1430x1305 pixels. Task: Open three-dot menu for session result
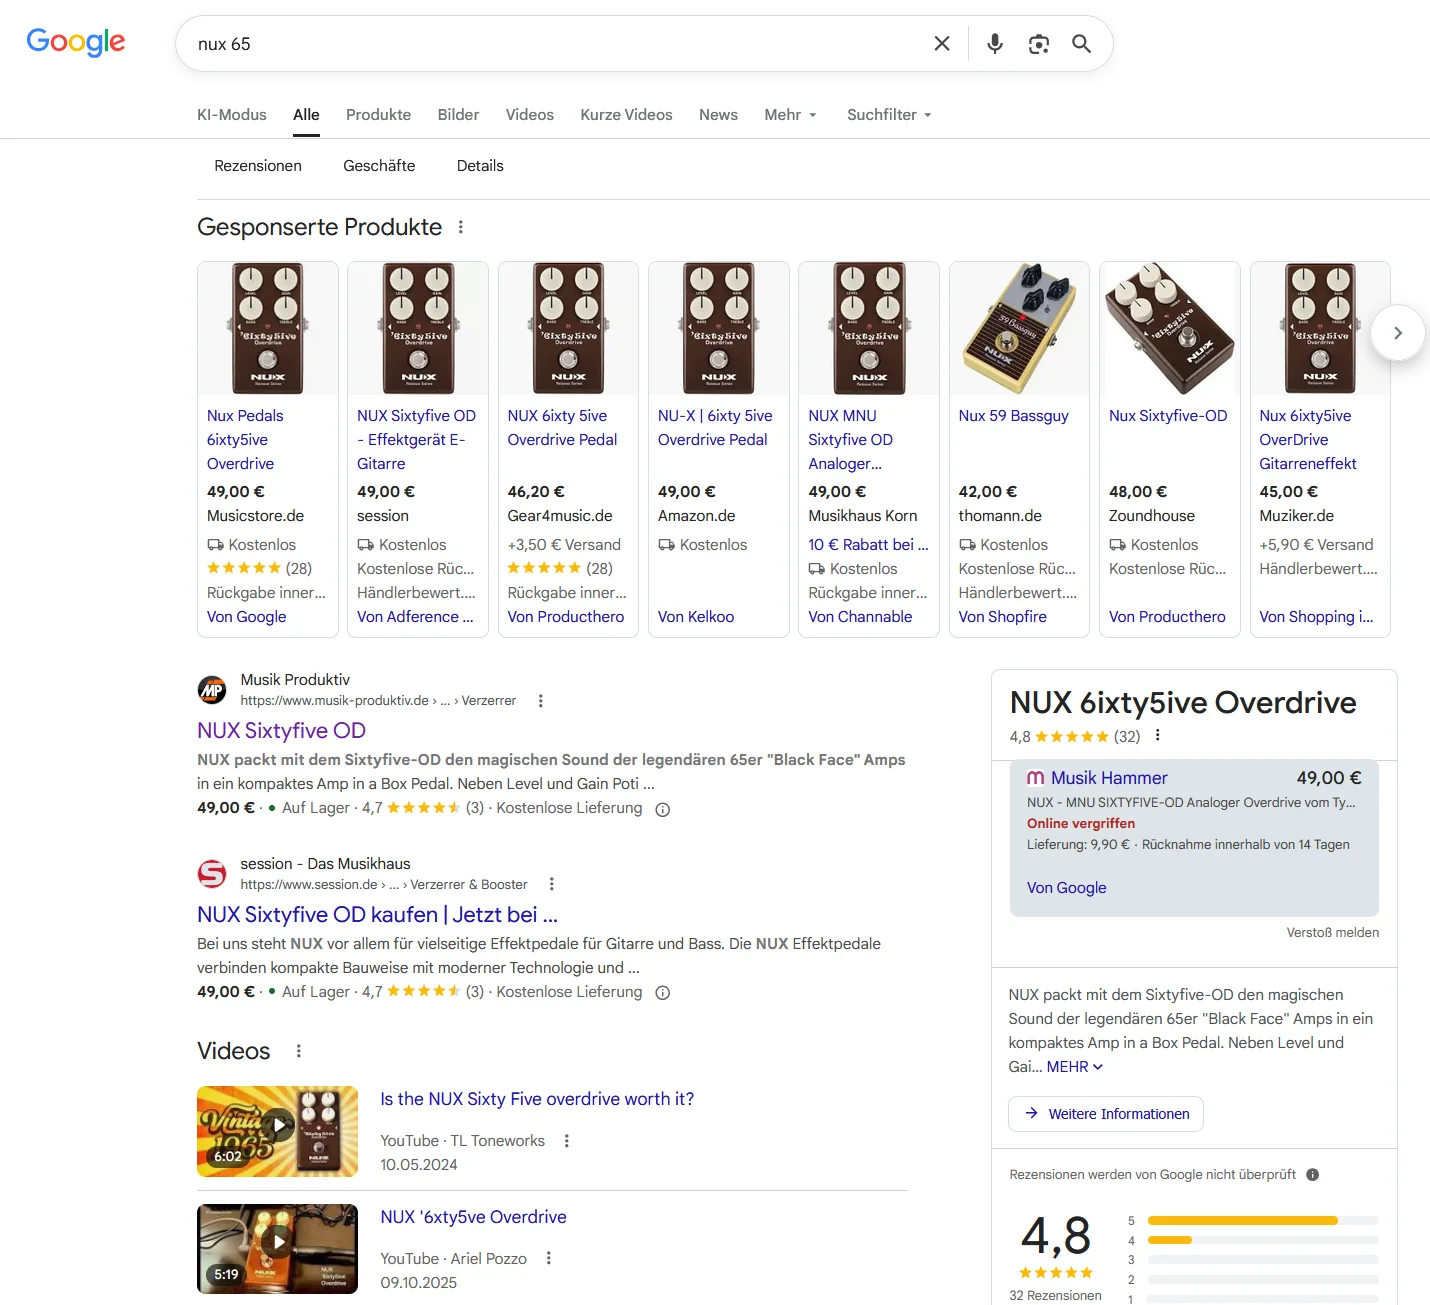552,884
